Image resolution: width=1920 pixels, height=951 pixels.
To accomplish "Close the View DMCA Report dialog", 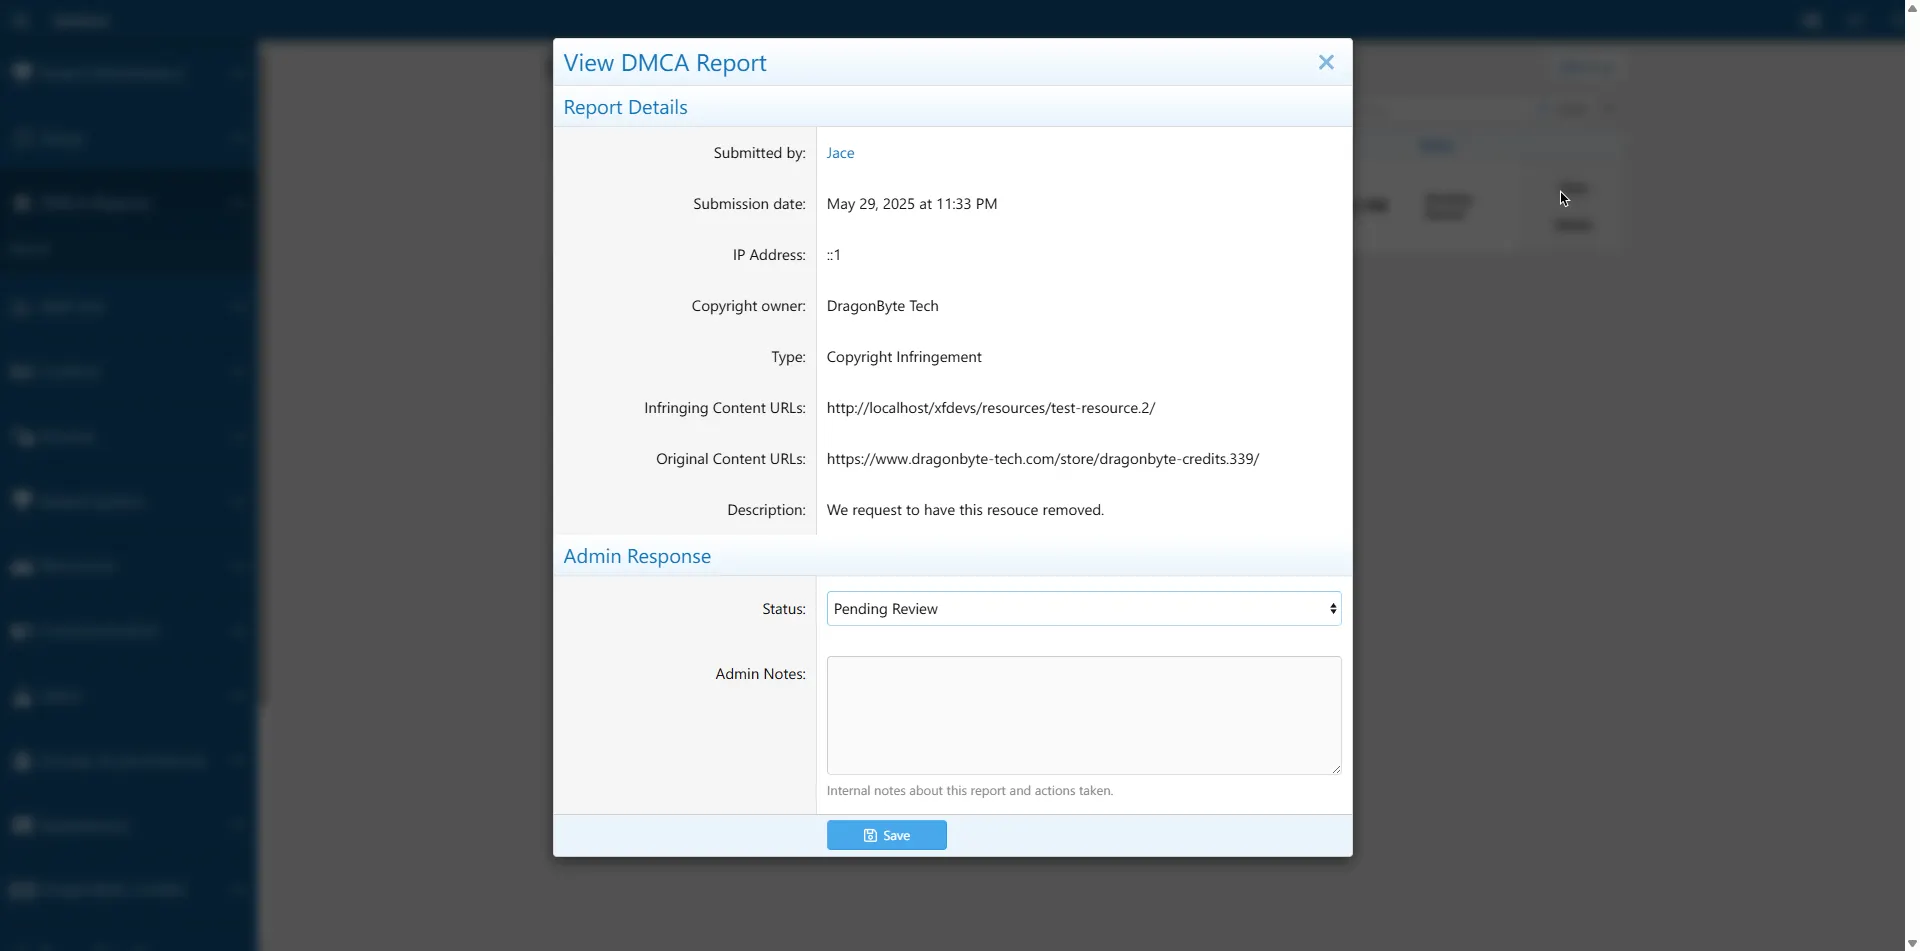I will tap(1326, 62).
